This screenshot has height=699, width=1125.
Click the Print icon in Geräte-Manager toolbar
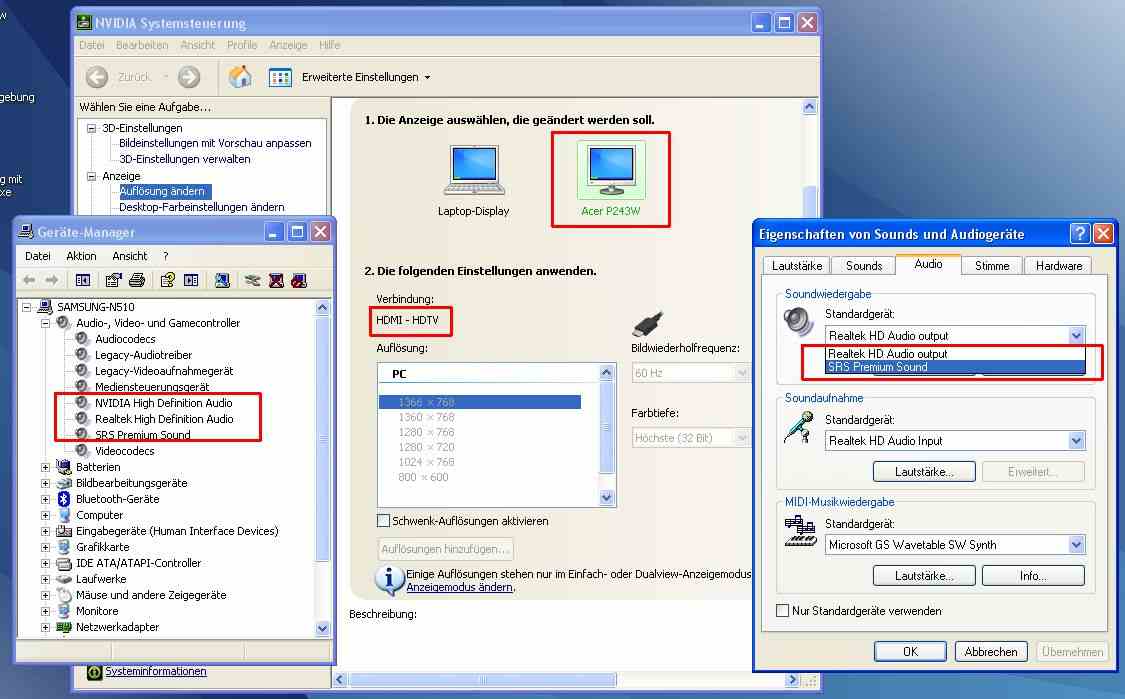pos(137,280)
